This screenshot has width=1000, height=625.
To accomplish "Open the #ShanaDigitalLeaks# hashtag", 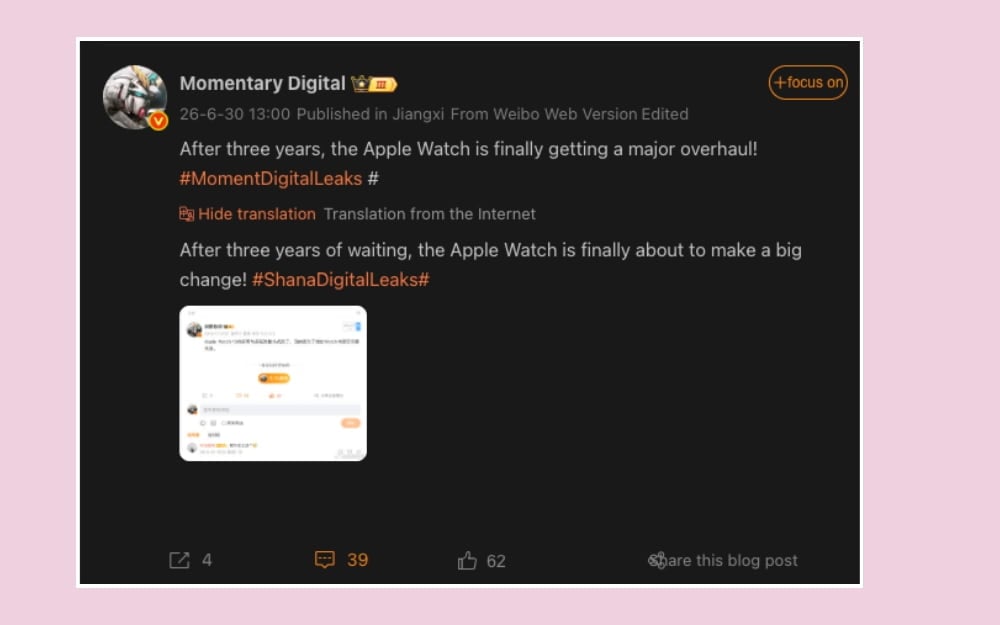I will (x=341, y=279).
